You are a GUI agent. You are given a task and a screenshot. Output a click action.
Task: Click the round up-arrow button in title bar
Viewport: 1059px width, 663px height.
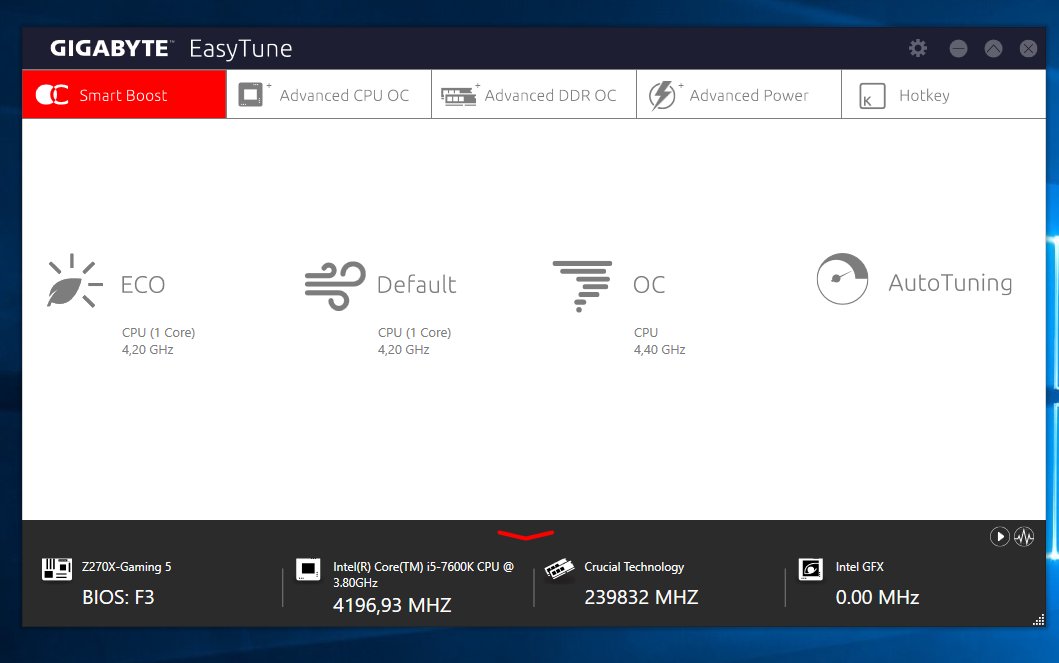[993, 48]
